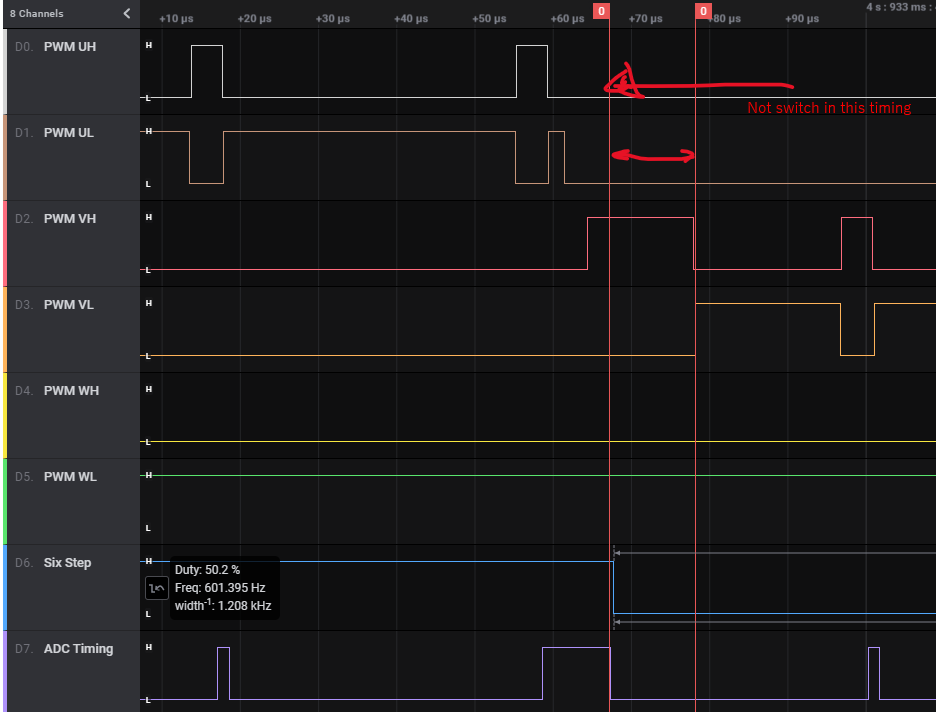This screenshot has width=936, height=712.
Task: Select the timing marker flag beside +80 µs
Action: [703, 11]
